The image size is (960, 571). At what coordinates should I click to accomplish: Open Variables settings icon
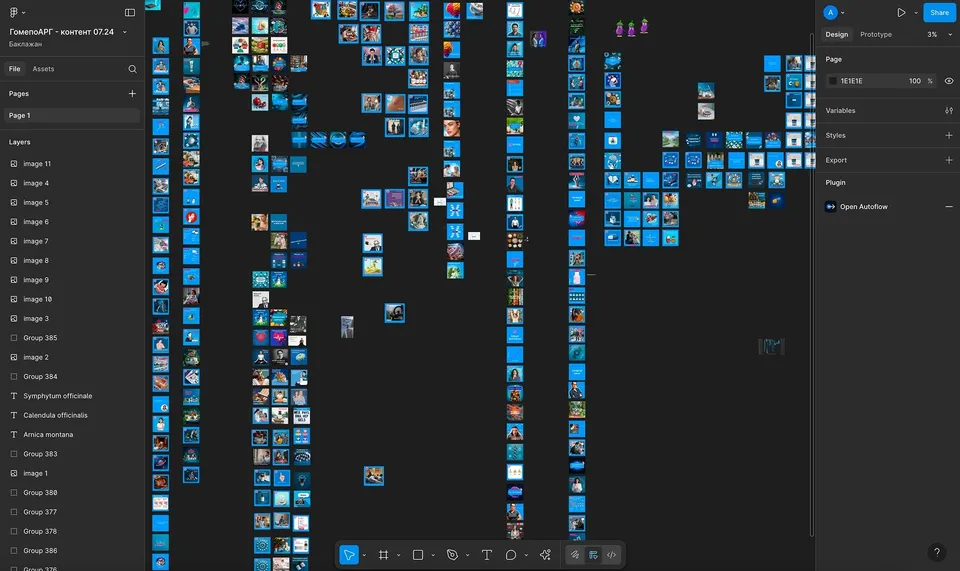tap(948, 111)
